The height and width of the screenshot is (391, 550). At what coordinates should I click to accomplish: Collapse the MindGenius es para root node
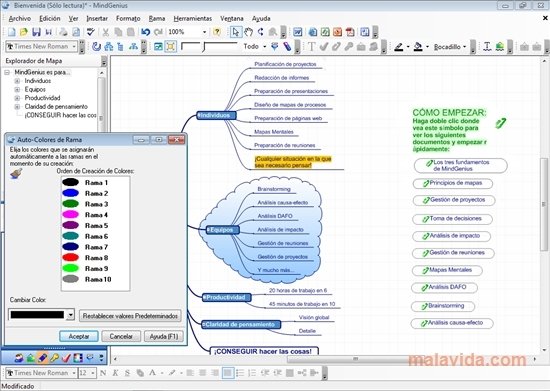click(x=7, y=72)
